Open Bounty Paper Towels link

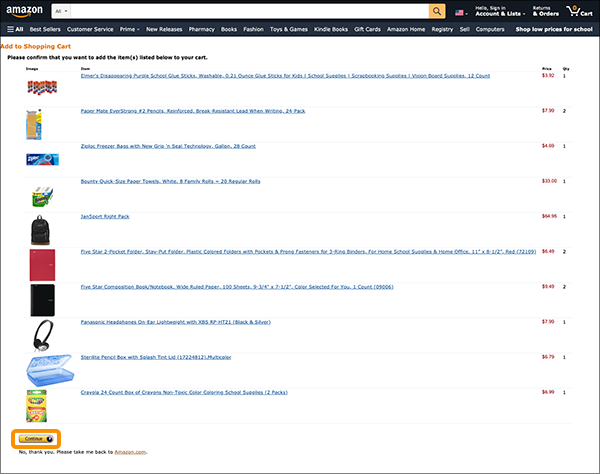[170, 181]
